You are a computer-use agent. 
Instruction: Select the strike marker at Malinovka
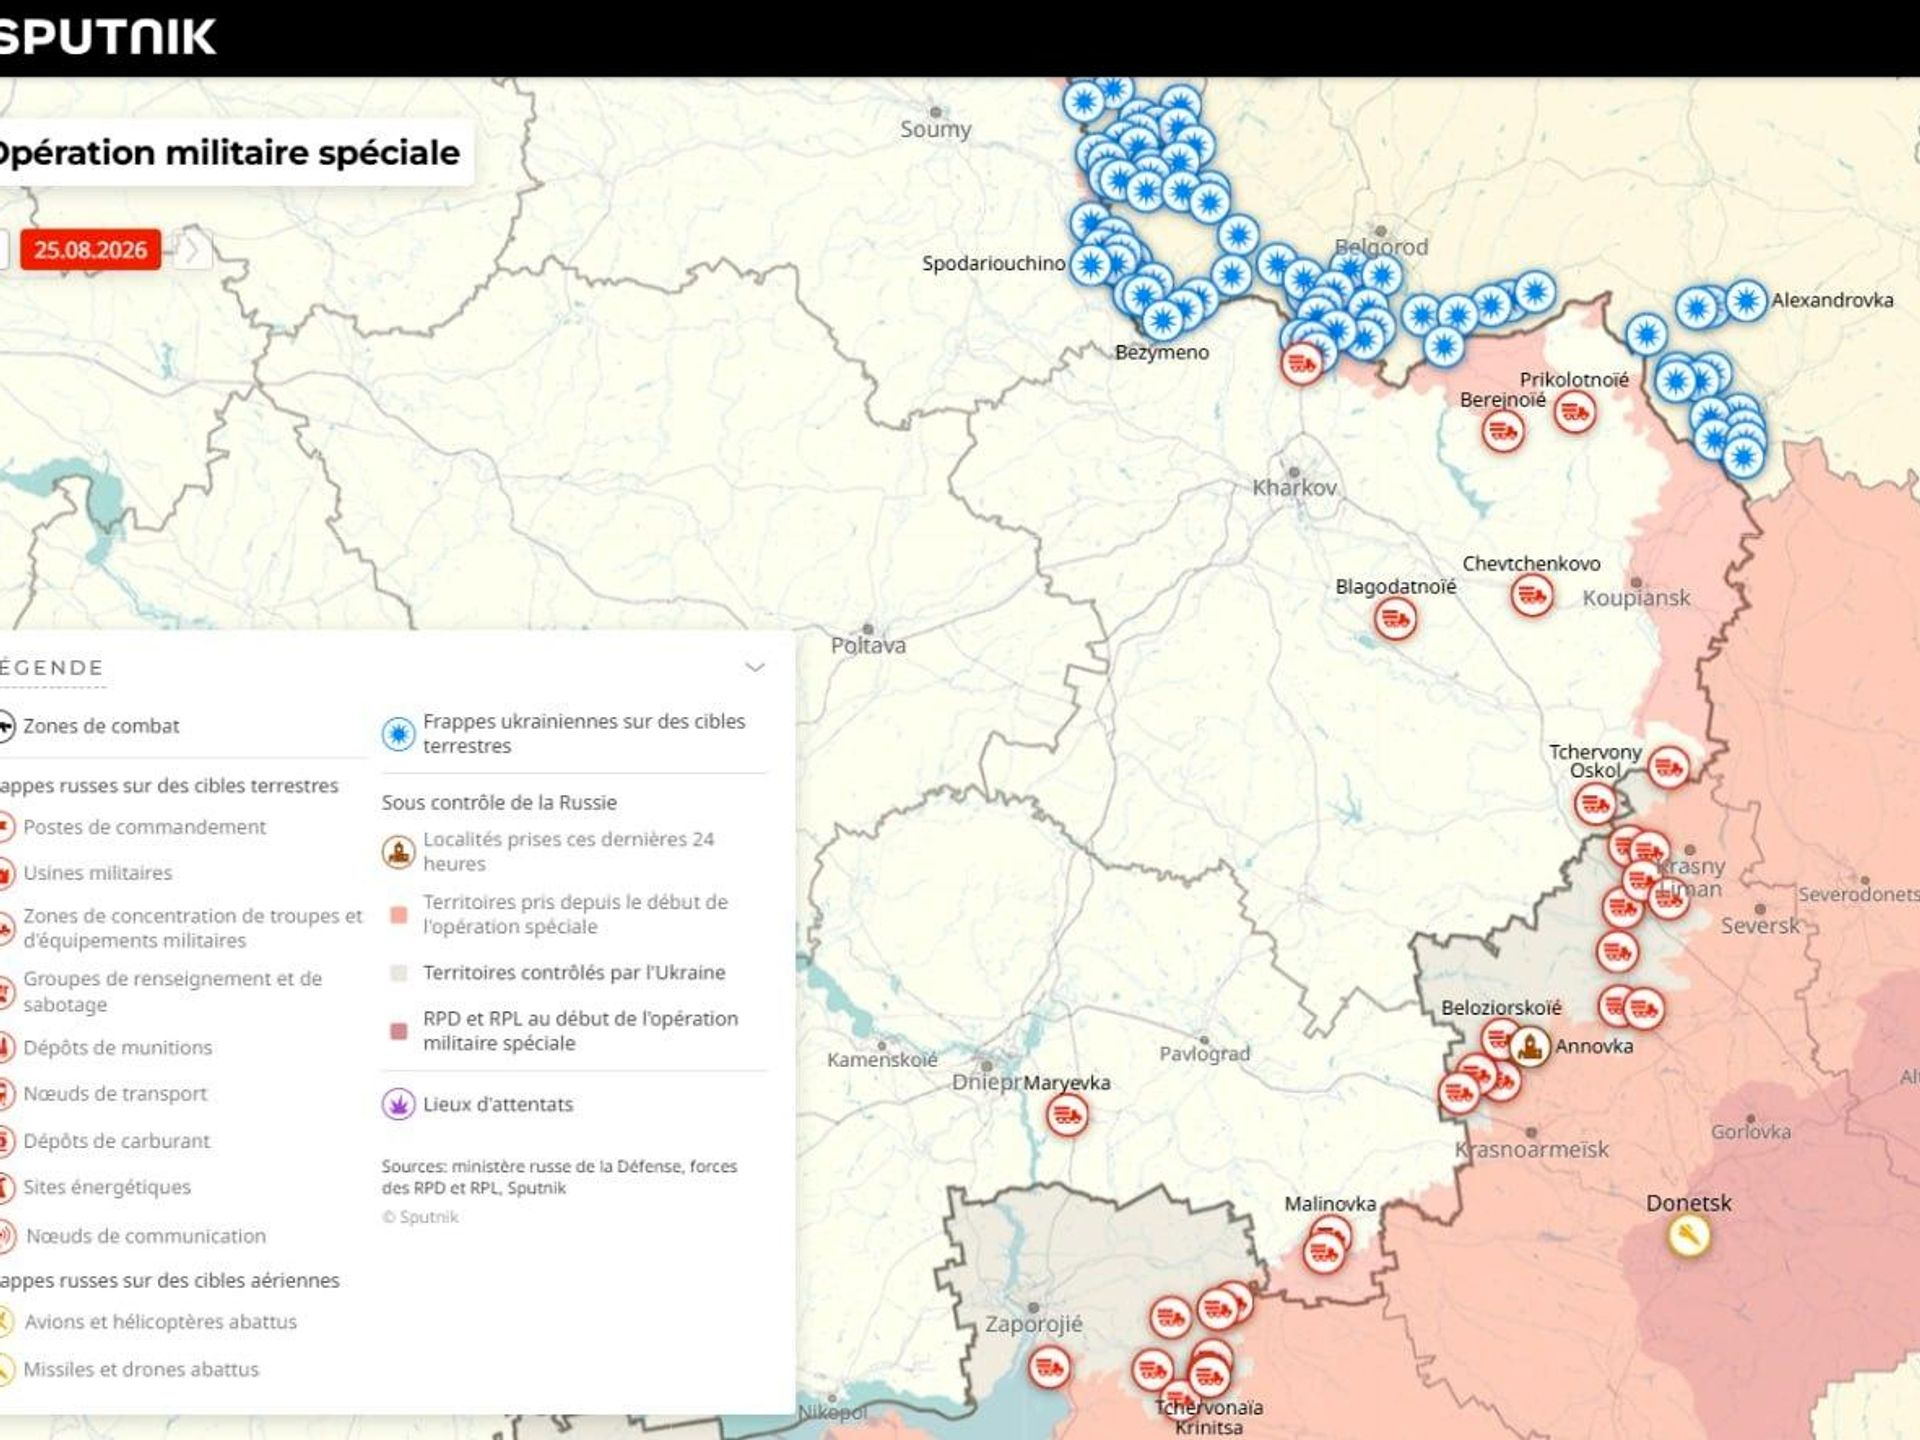click(x=1324, y=1251)
